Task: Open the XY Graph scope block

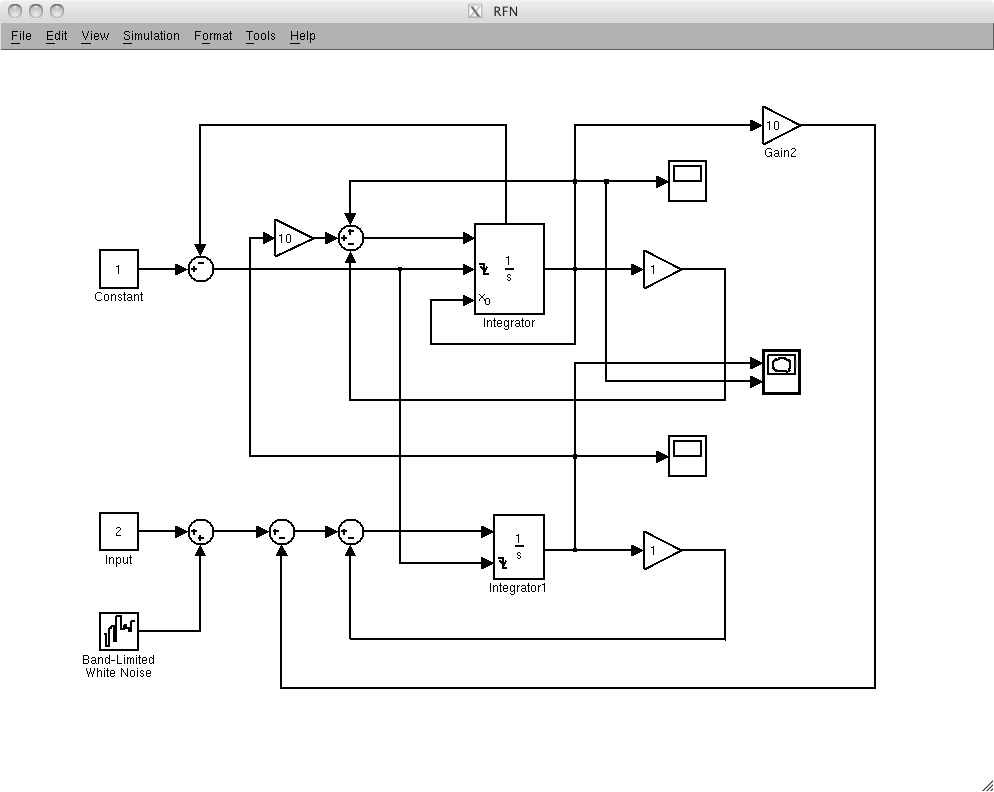Action: tap(781, 372)
